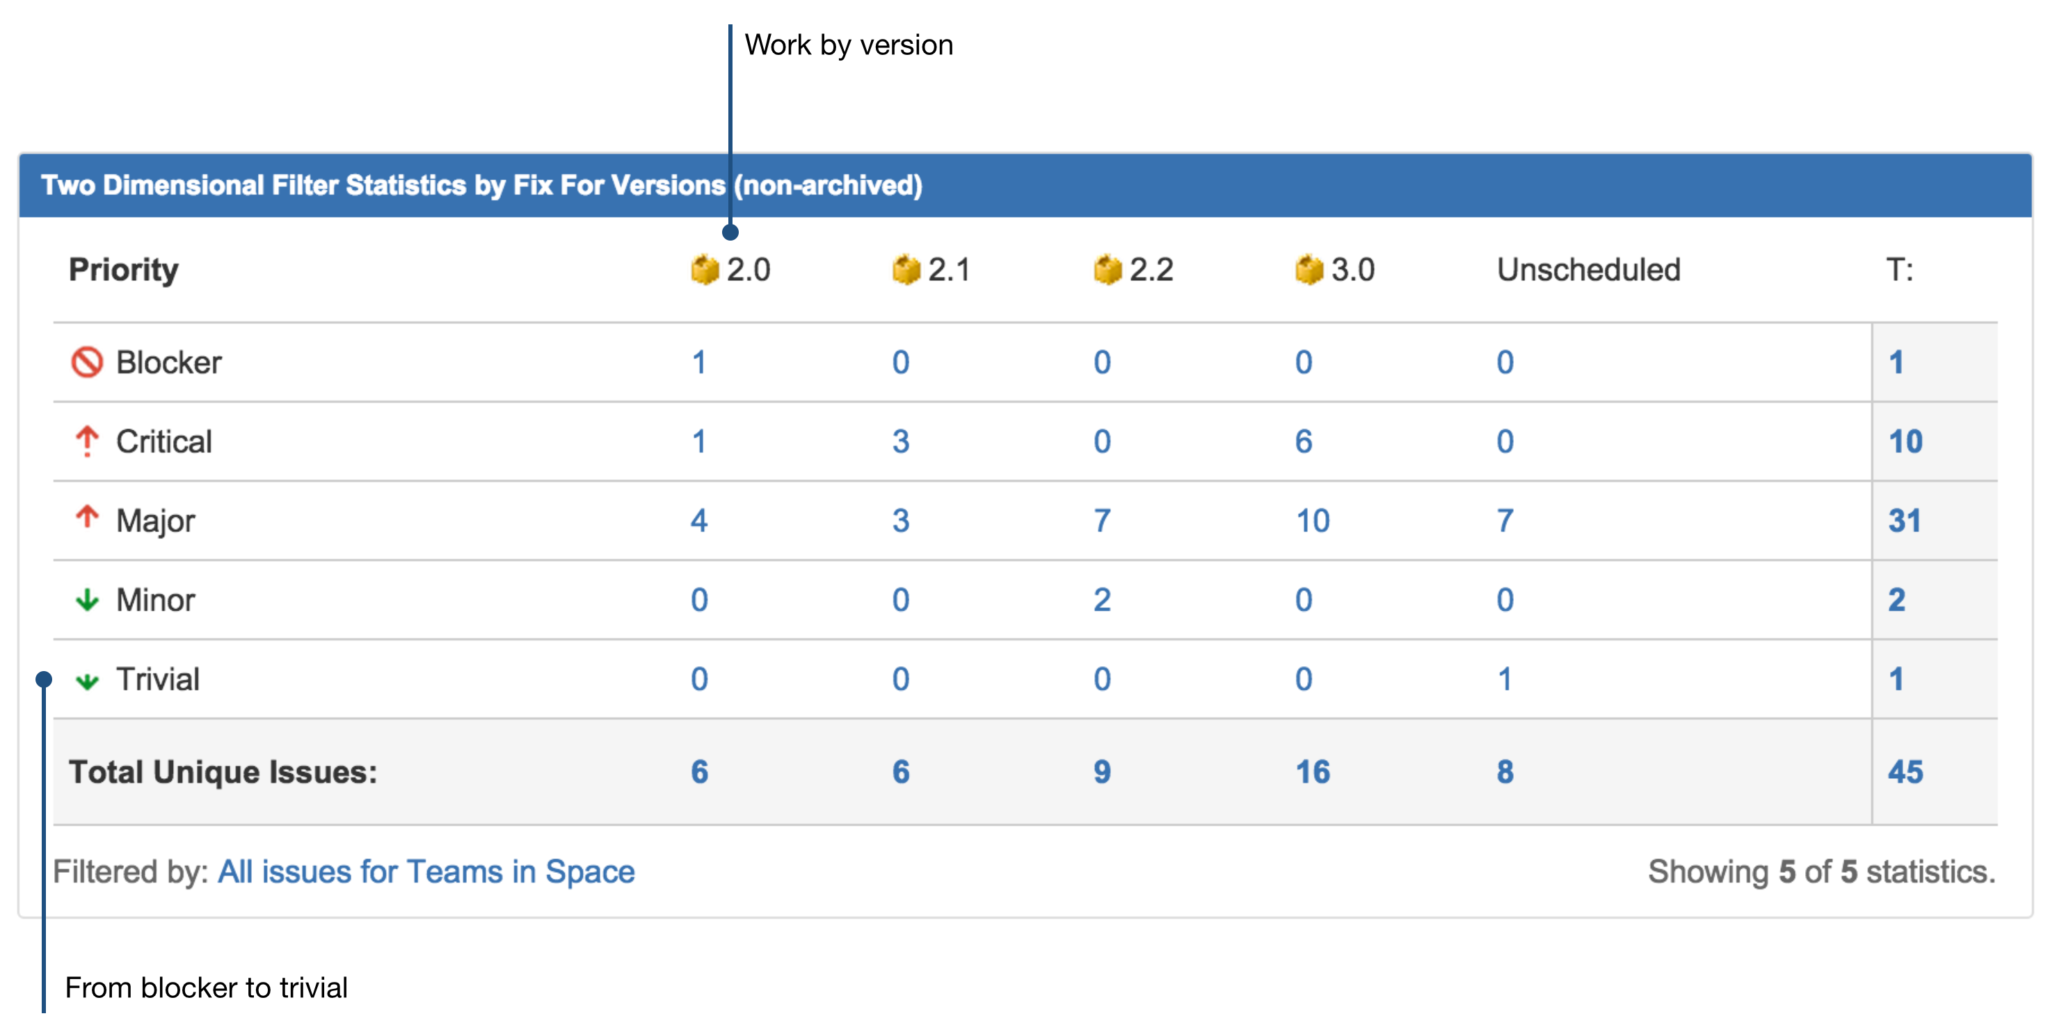This screenshot has width=2048, height=1032.
Task: Open the grand total of 45 issues
Action: [1905, 772]
